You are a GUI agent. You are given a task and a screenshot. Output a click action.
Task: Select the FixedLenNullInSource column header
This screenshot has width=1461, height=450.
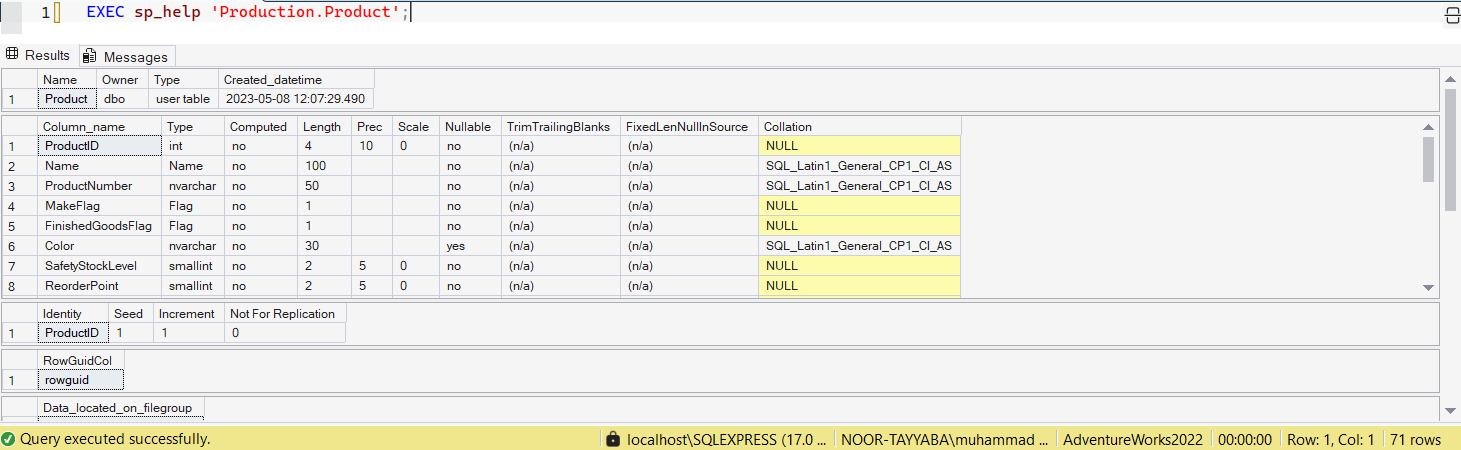click(689, 127)
